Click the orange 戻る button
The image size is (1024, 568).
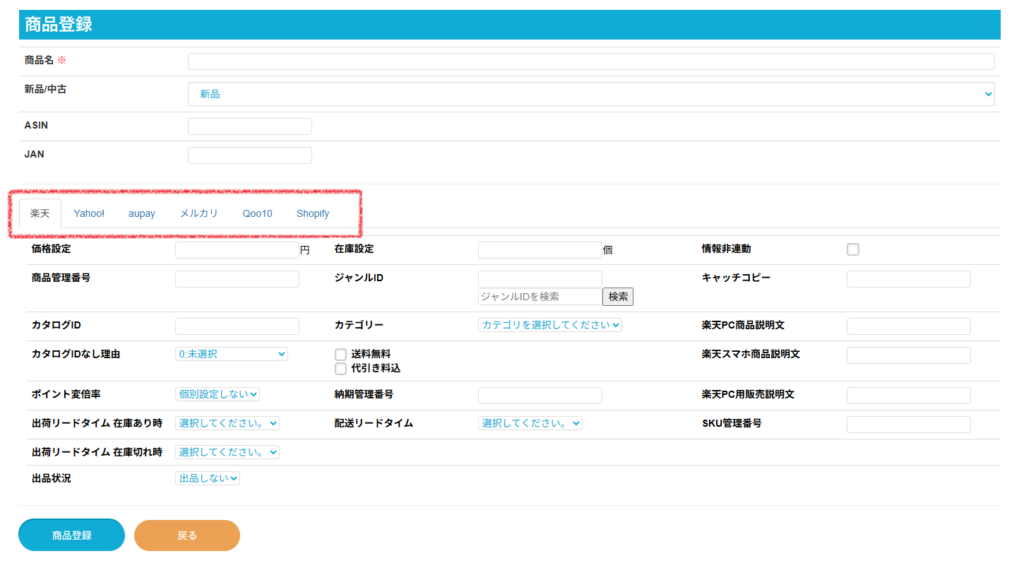tap(187, 535)
